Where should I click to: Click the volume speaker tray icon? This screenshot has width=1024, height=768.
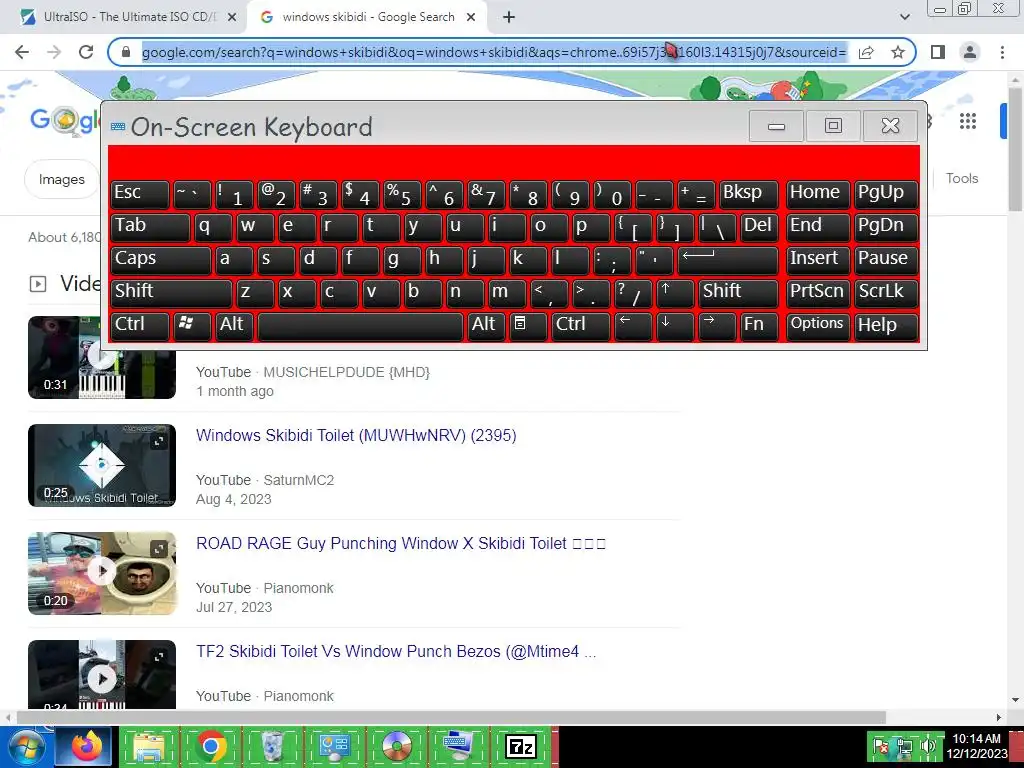(x=927, y=745)
